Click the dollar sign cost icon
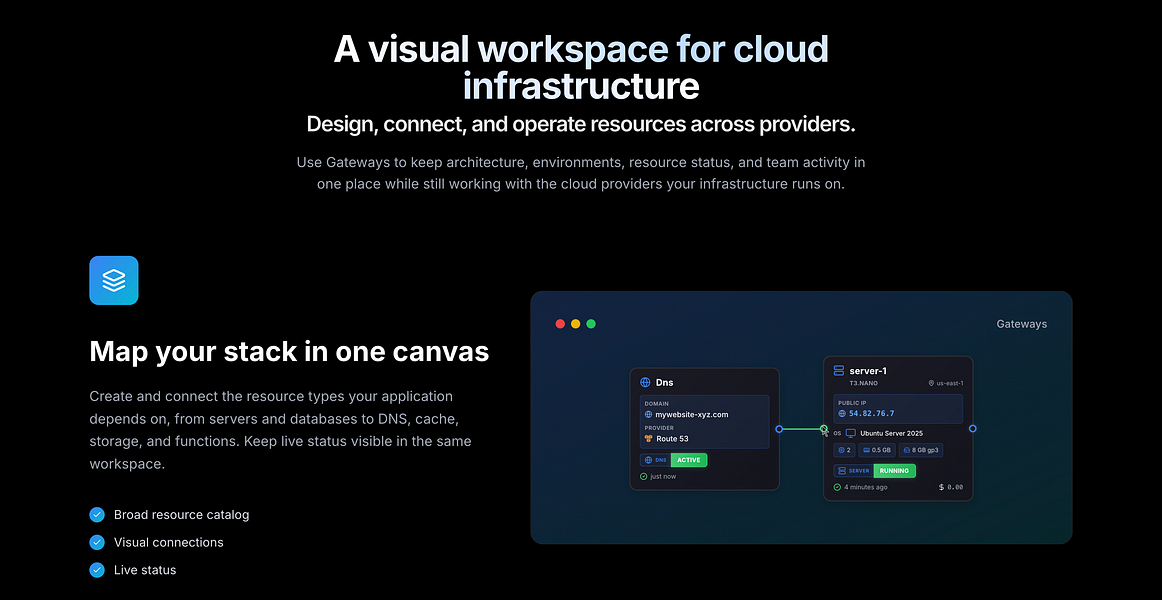The width and height of the screenshot is (1162, 600). (941, 487)
